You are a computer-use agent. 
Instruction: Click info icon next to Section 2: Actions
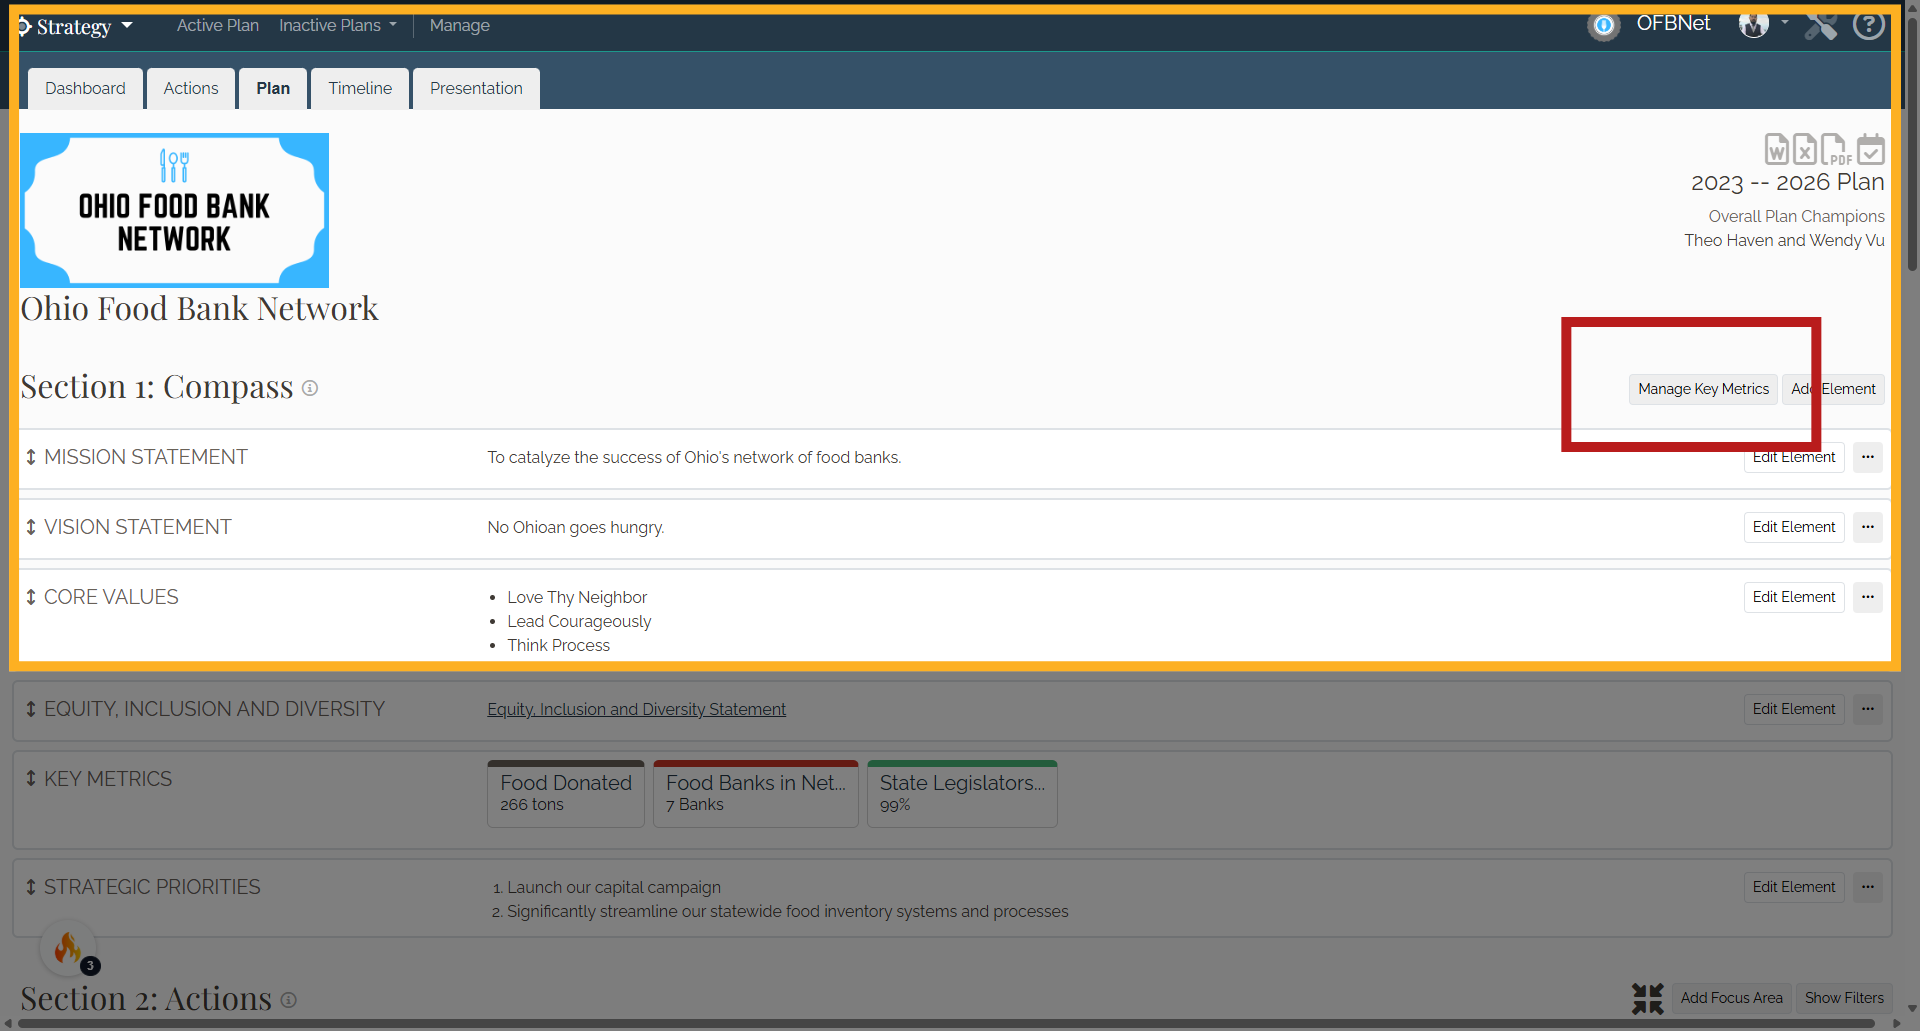288,1000
